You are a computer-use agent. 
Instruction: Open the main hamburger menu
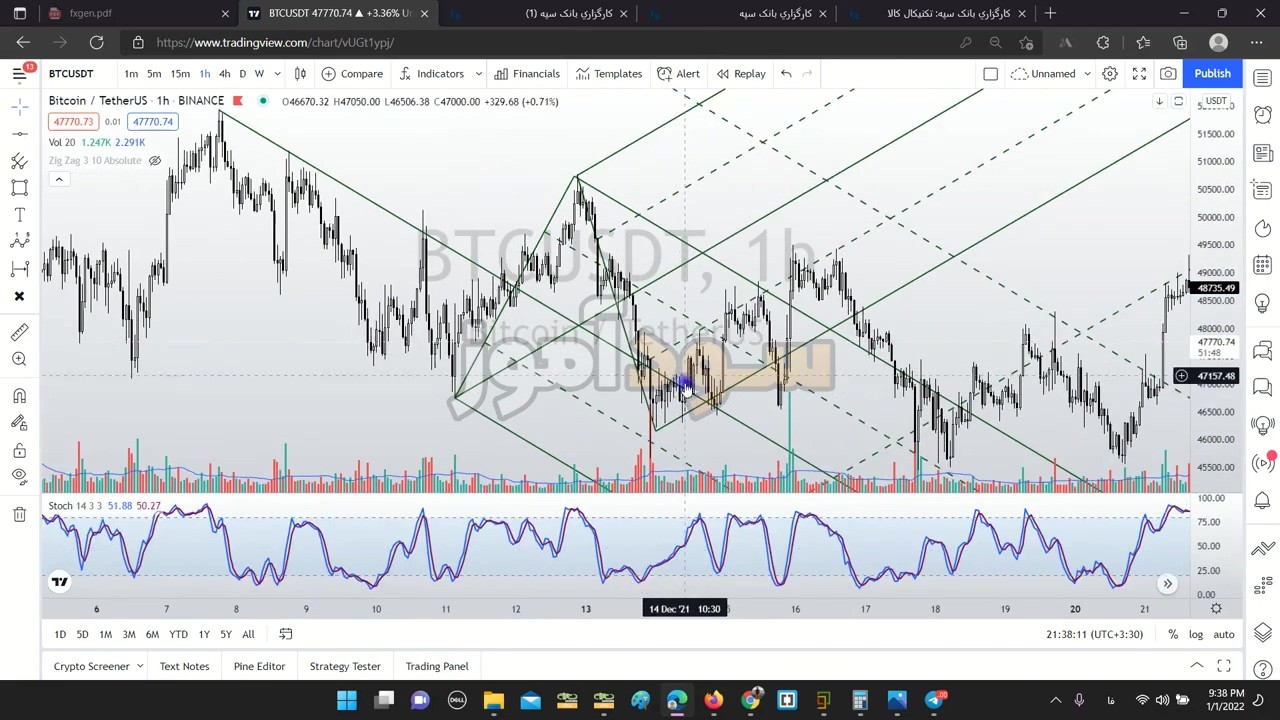pos(19,73)
